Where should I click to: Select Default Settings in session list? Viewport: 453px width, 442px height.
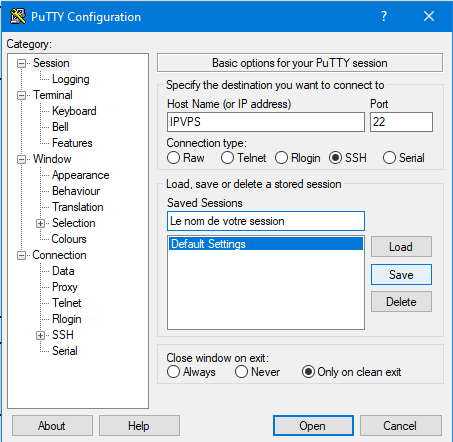pyautogui.click(x=266, y=244)
